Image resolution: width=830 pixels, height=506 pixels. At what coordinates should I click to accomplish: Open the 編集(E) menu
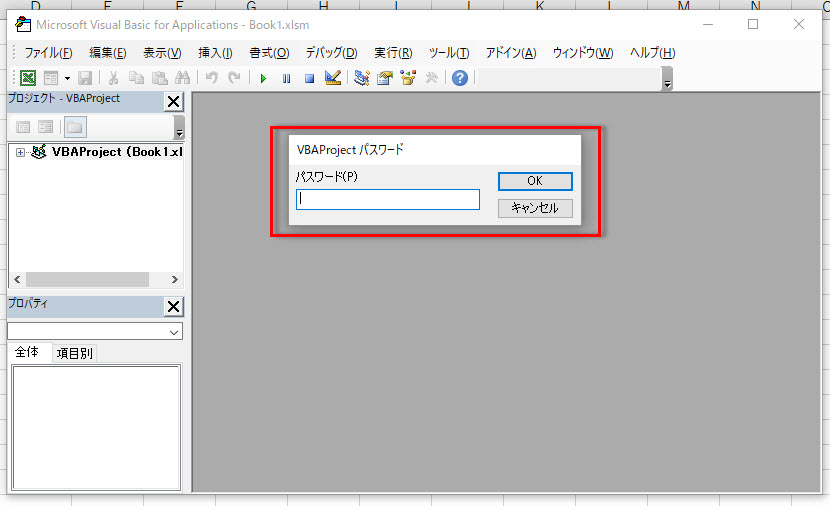tap(107, 53)
